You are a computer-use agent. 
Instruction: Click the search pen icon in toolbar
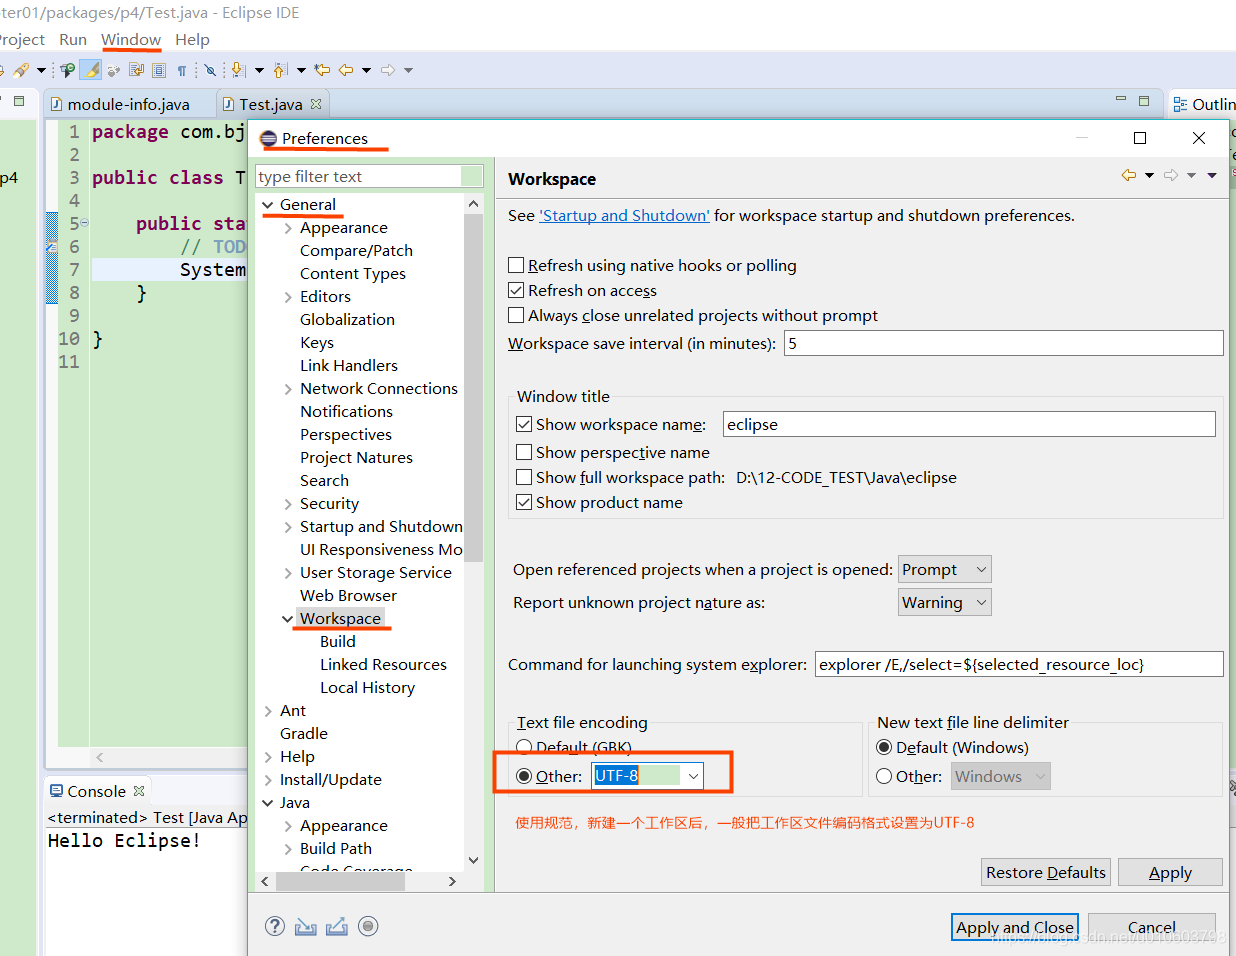coord(21,70)
